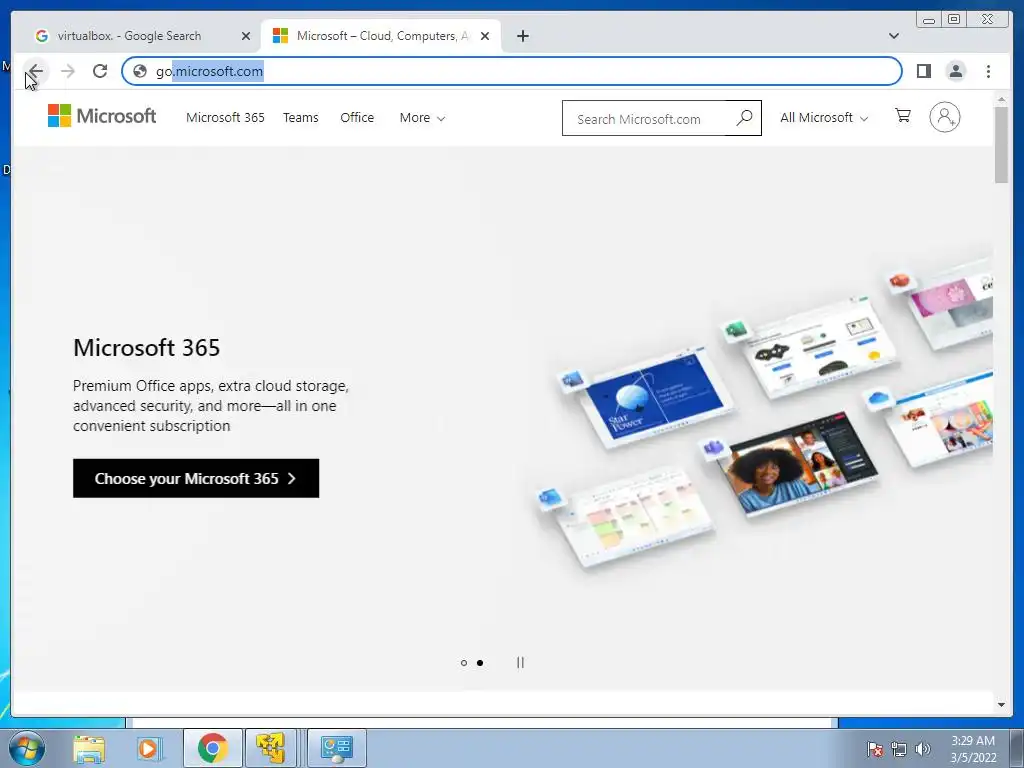This screenshot has width=1024, height=768.
Task: Open Chrome three-dot menu
Action: point(988,71)
